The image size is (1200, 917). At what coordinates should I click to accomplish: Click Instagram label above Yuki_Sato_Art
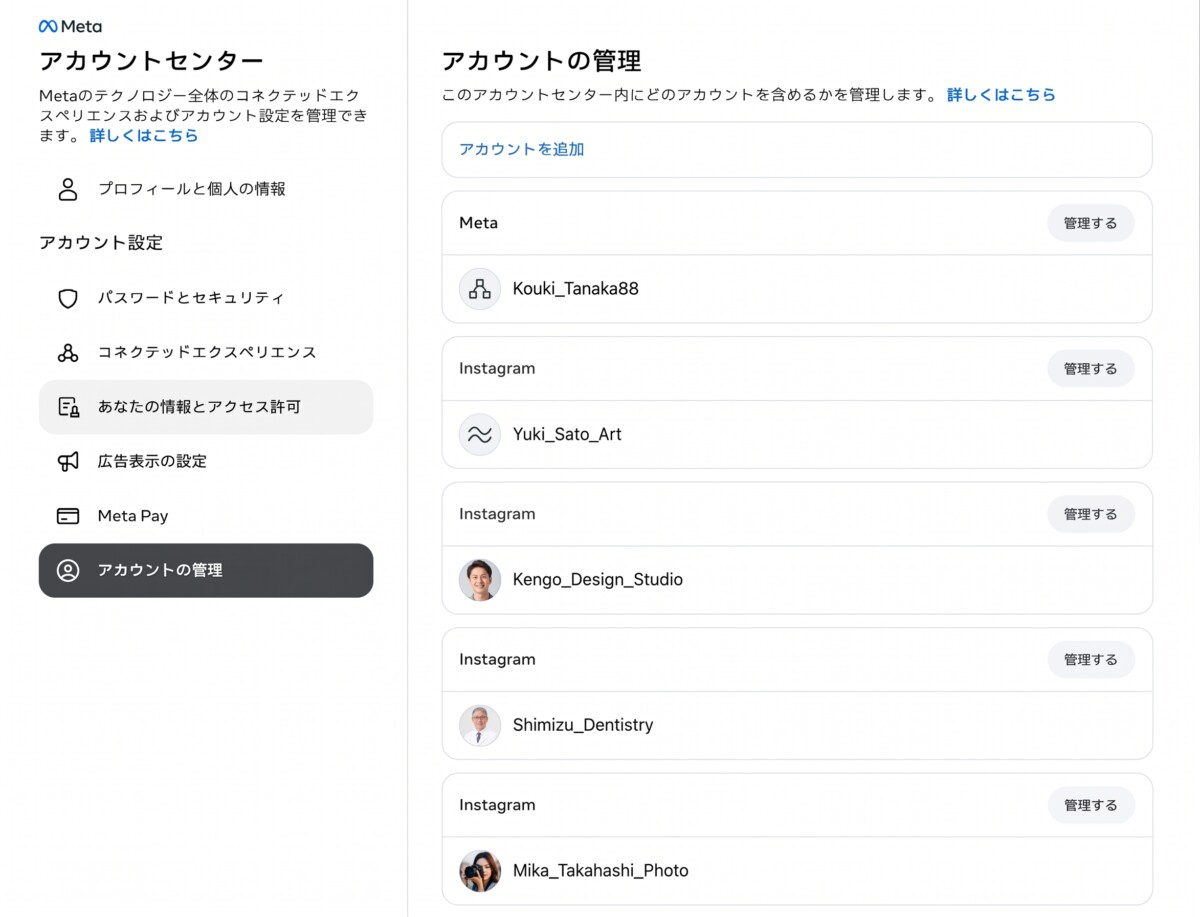tap(497, 368)
